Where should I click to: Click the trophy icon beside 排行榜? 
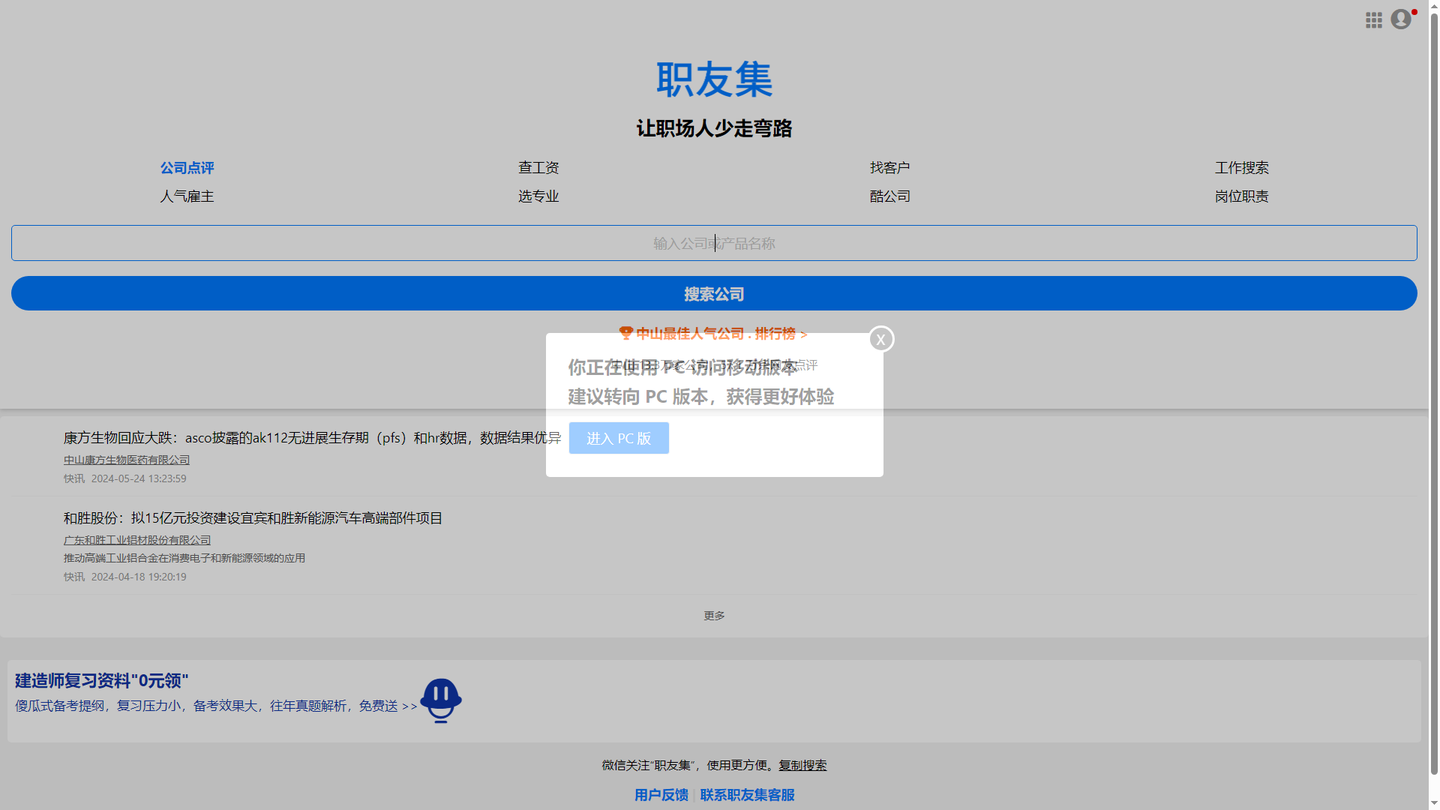(626, 333)
